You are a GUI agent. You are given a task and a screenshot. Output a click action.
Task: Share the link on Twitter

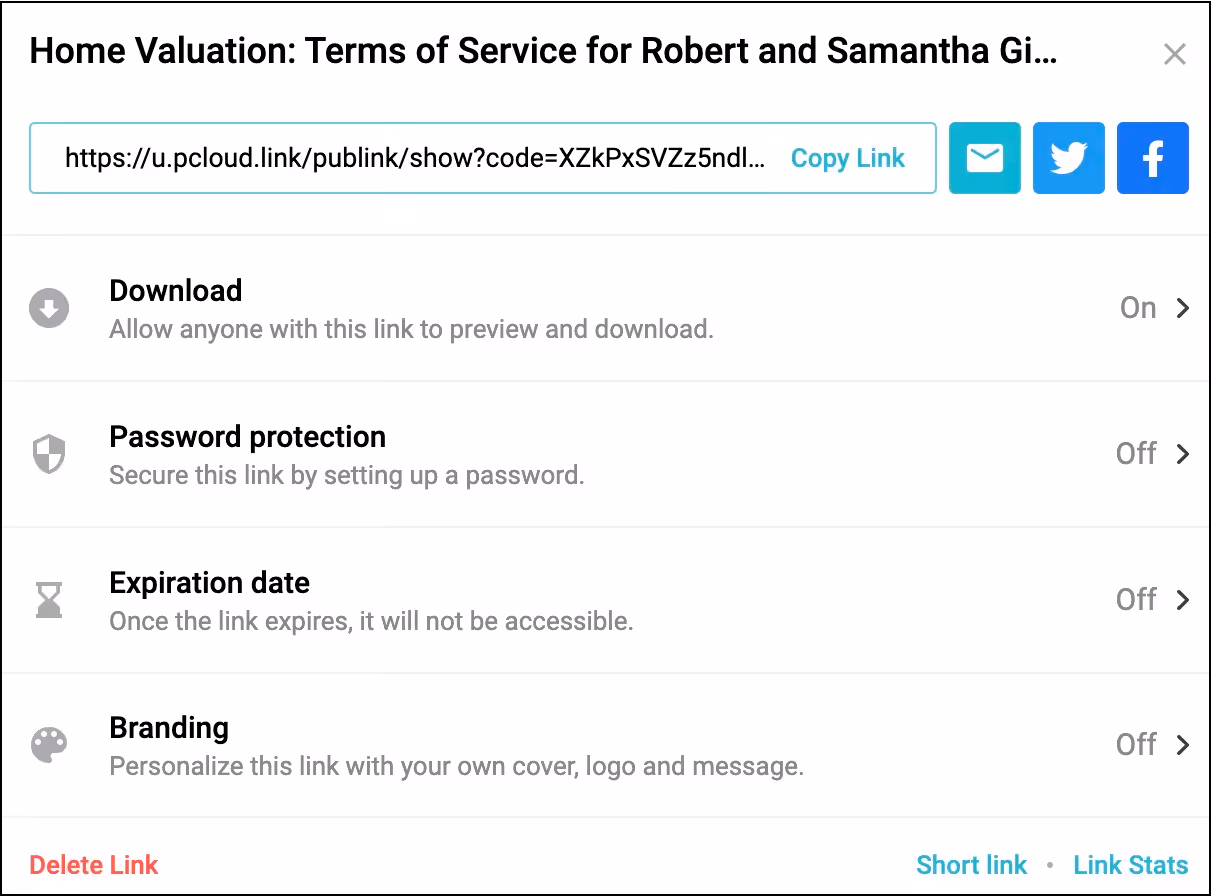(x=1068, y=157)
